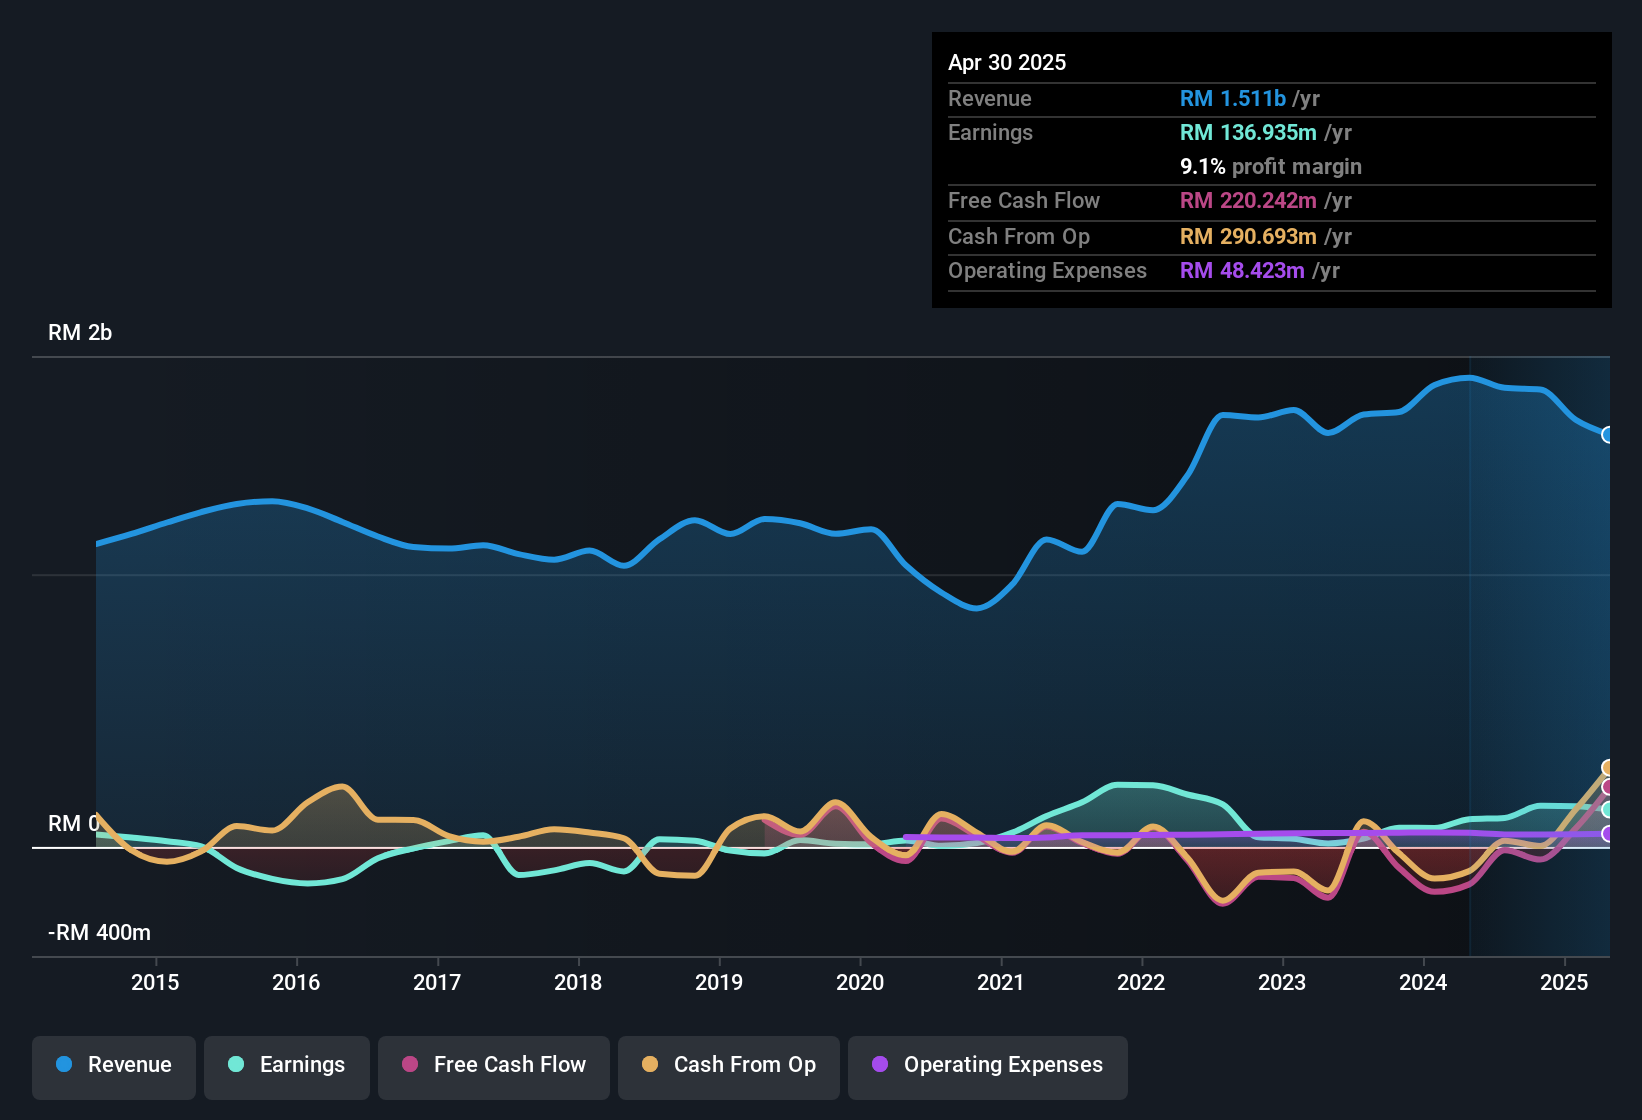Click the purple Operating Expenses endpoint marker
Screen dimensions: 1642x1120
1607,832
